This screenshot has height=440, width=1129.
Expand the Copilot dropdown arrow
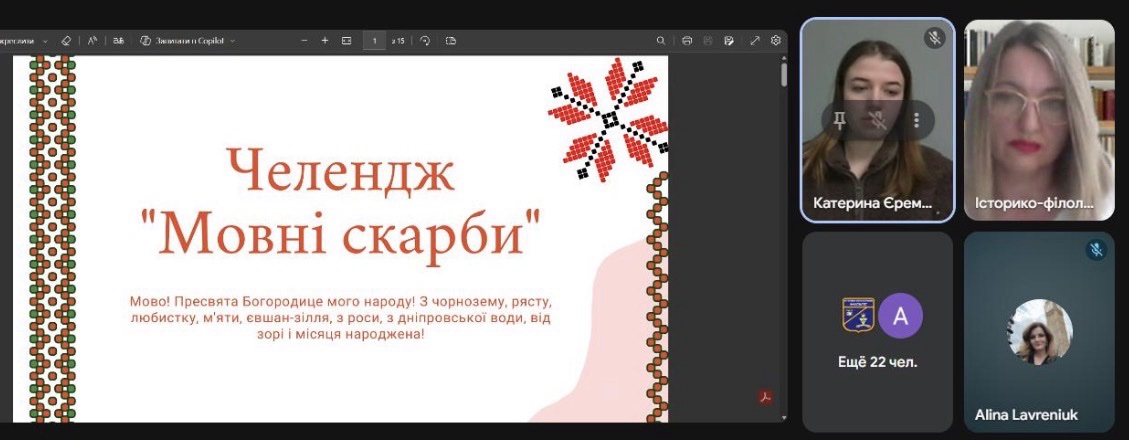(x=233, y=41)
